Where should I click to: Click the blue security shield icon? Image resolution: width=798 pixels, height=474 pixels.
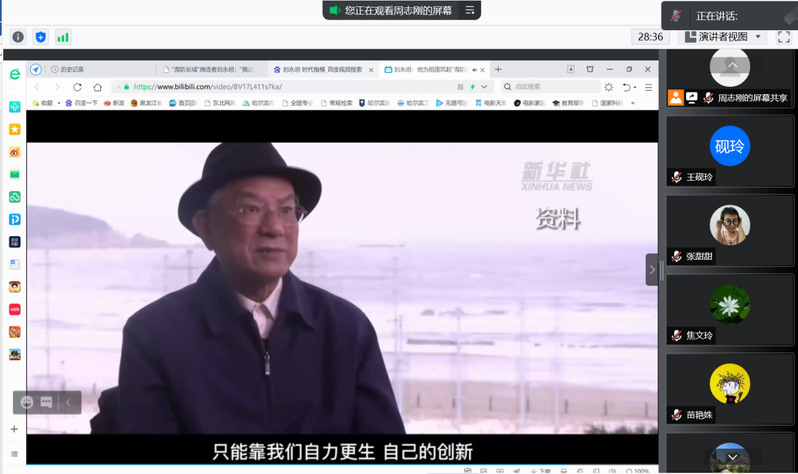pos(41,37)
